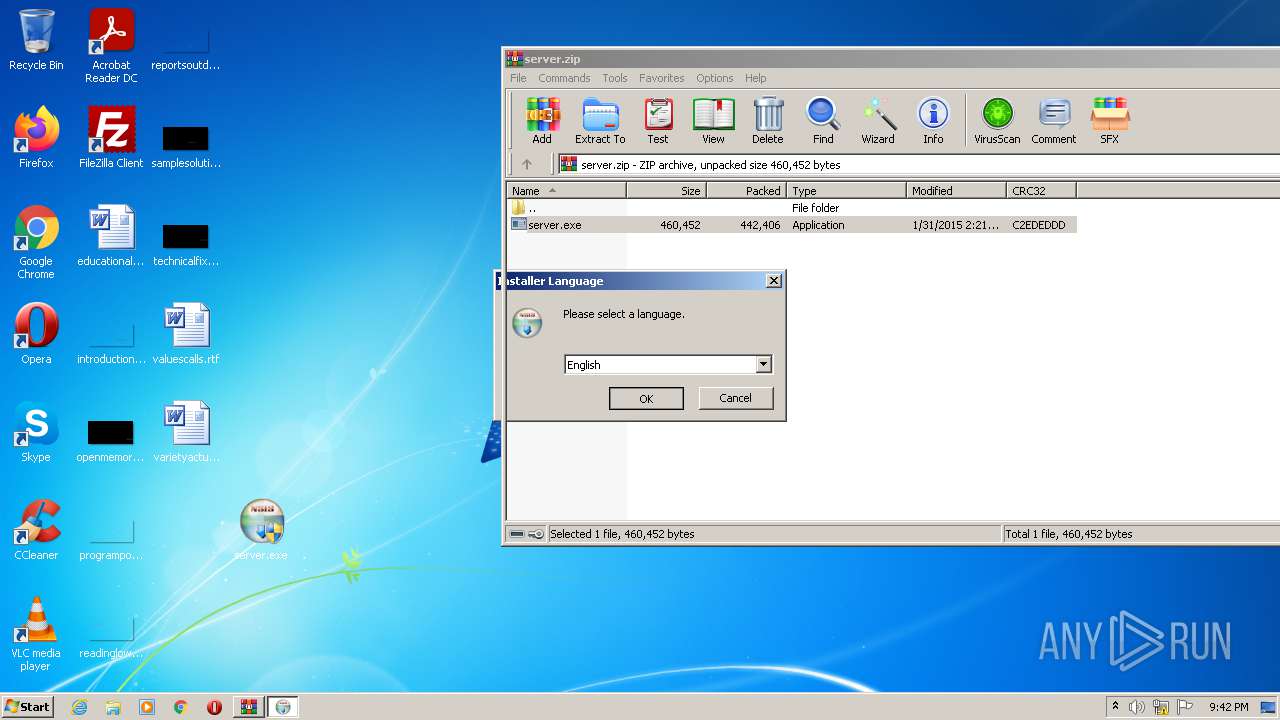Sort by Modified column header
Image resolution: width=1280 pixels, height=720 pixels.
(957, 190)
